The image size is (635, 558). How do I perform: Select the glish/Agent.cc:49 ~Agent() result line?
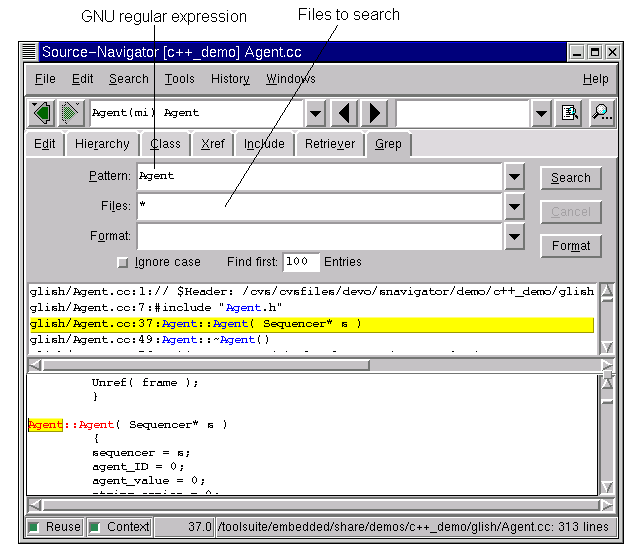point(311,340)
